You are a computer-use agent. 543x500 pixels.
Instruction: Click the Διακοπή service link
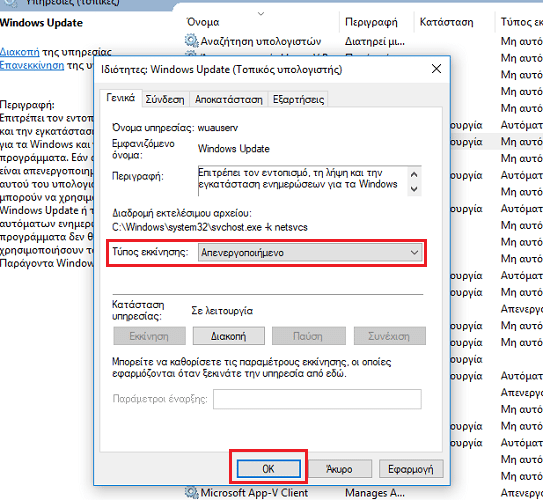20,52
